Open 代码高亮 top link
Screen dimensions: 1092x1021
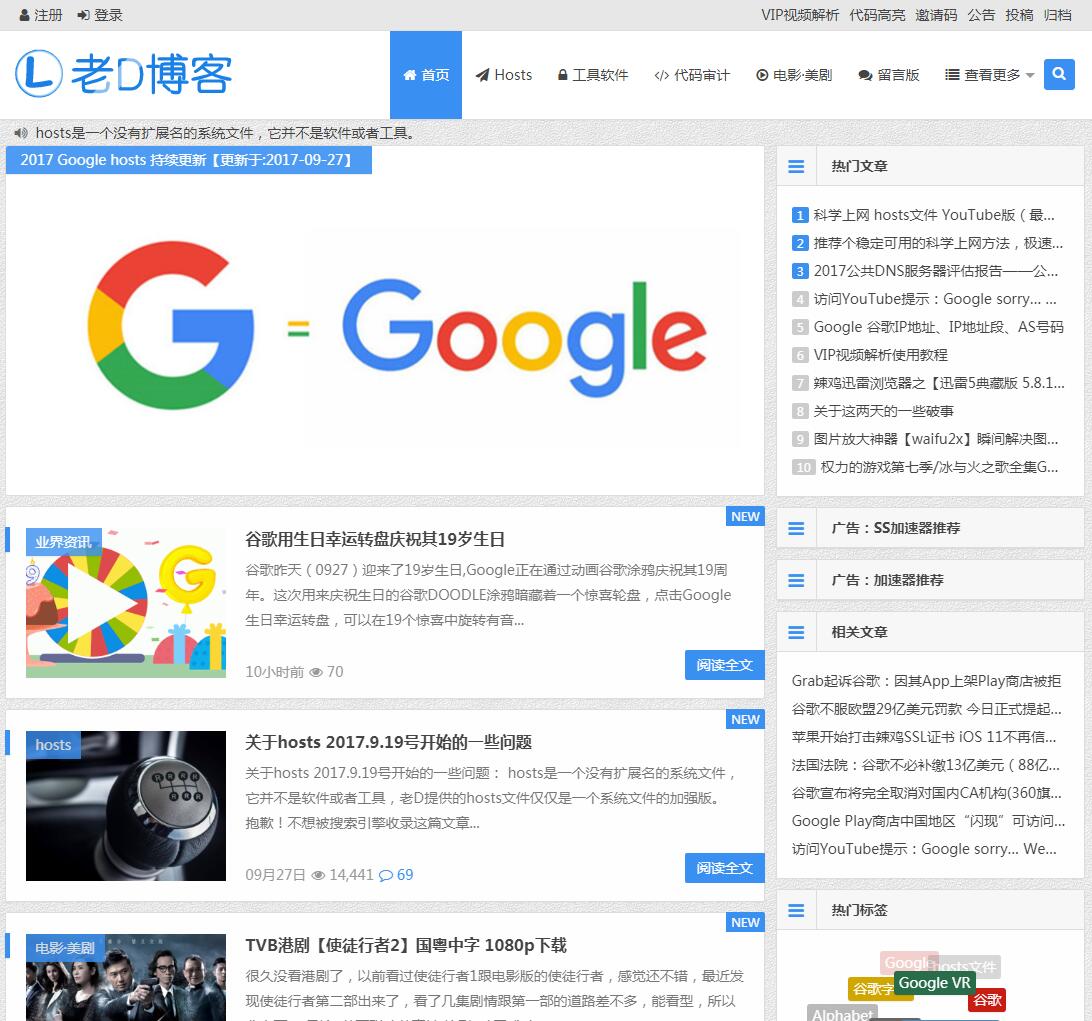click(x=877, y=15)
